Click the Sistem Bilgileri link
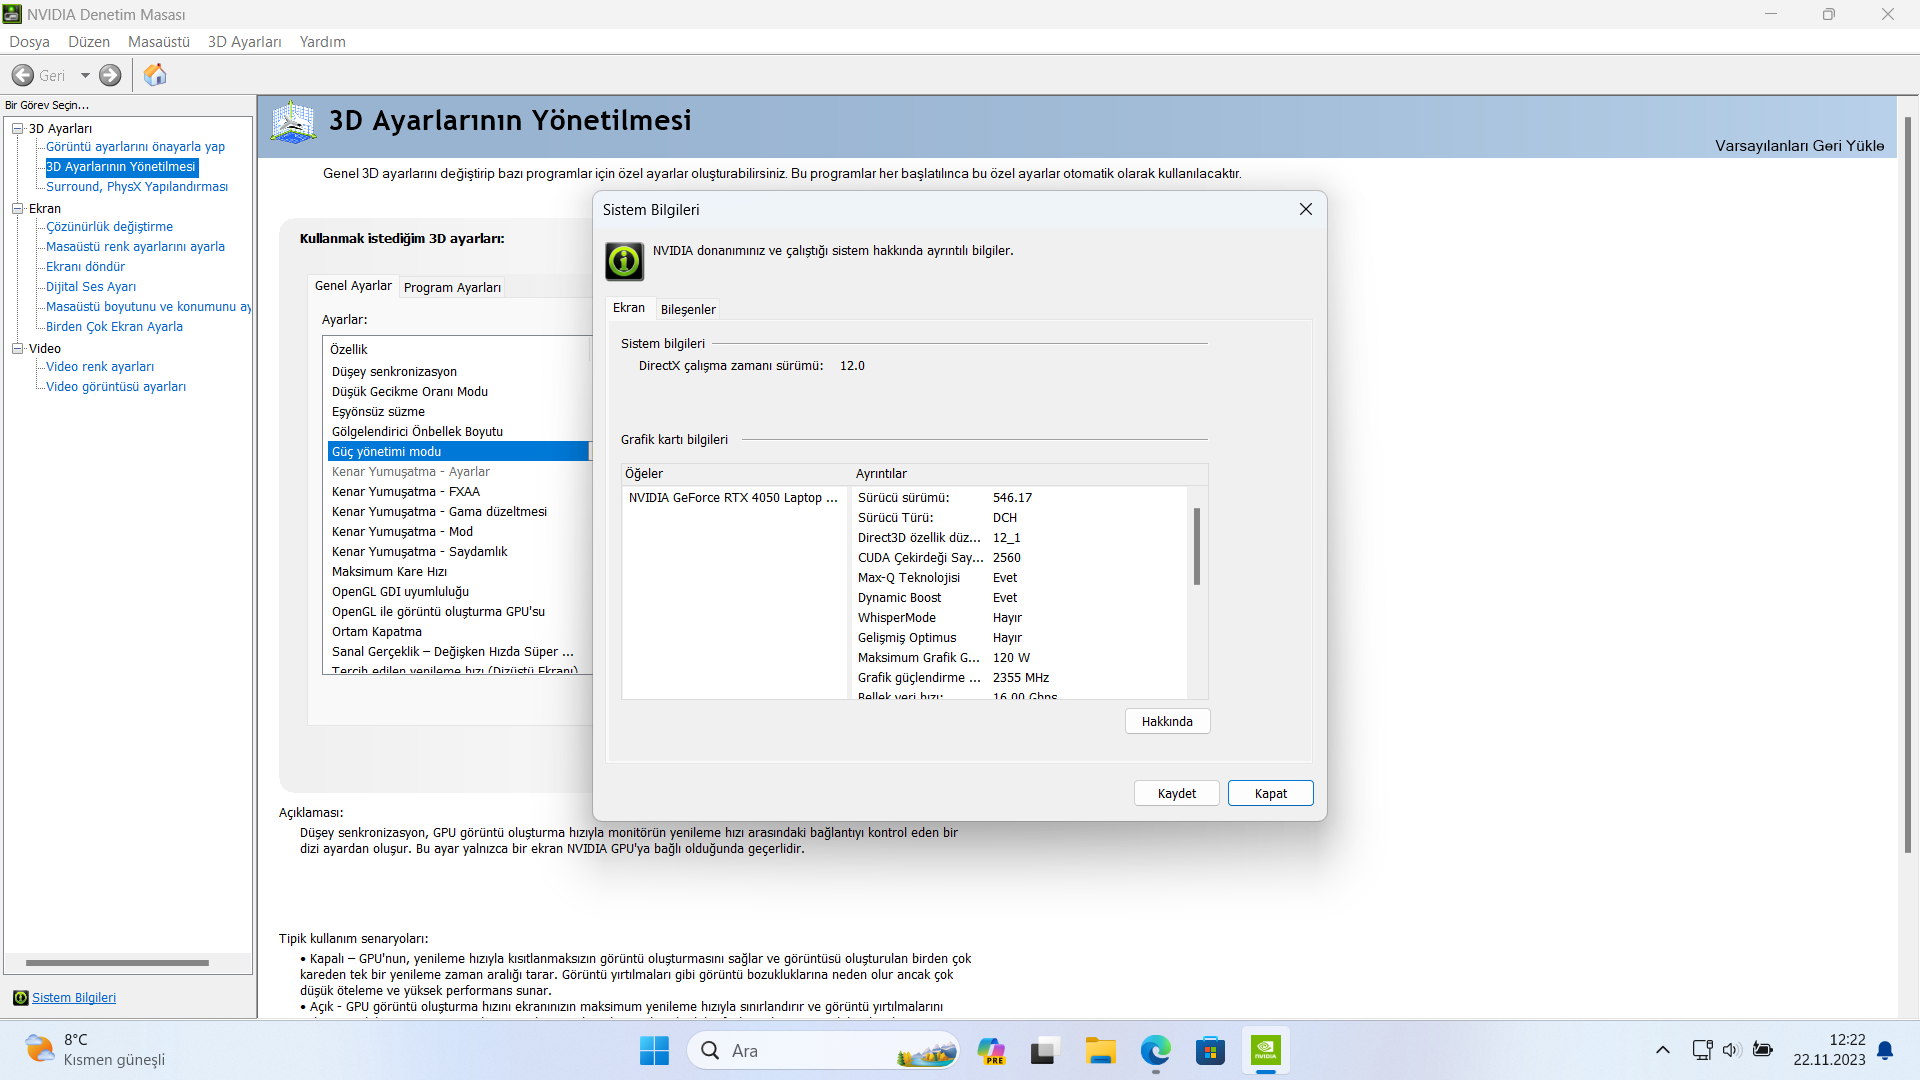 click(74, 998)
